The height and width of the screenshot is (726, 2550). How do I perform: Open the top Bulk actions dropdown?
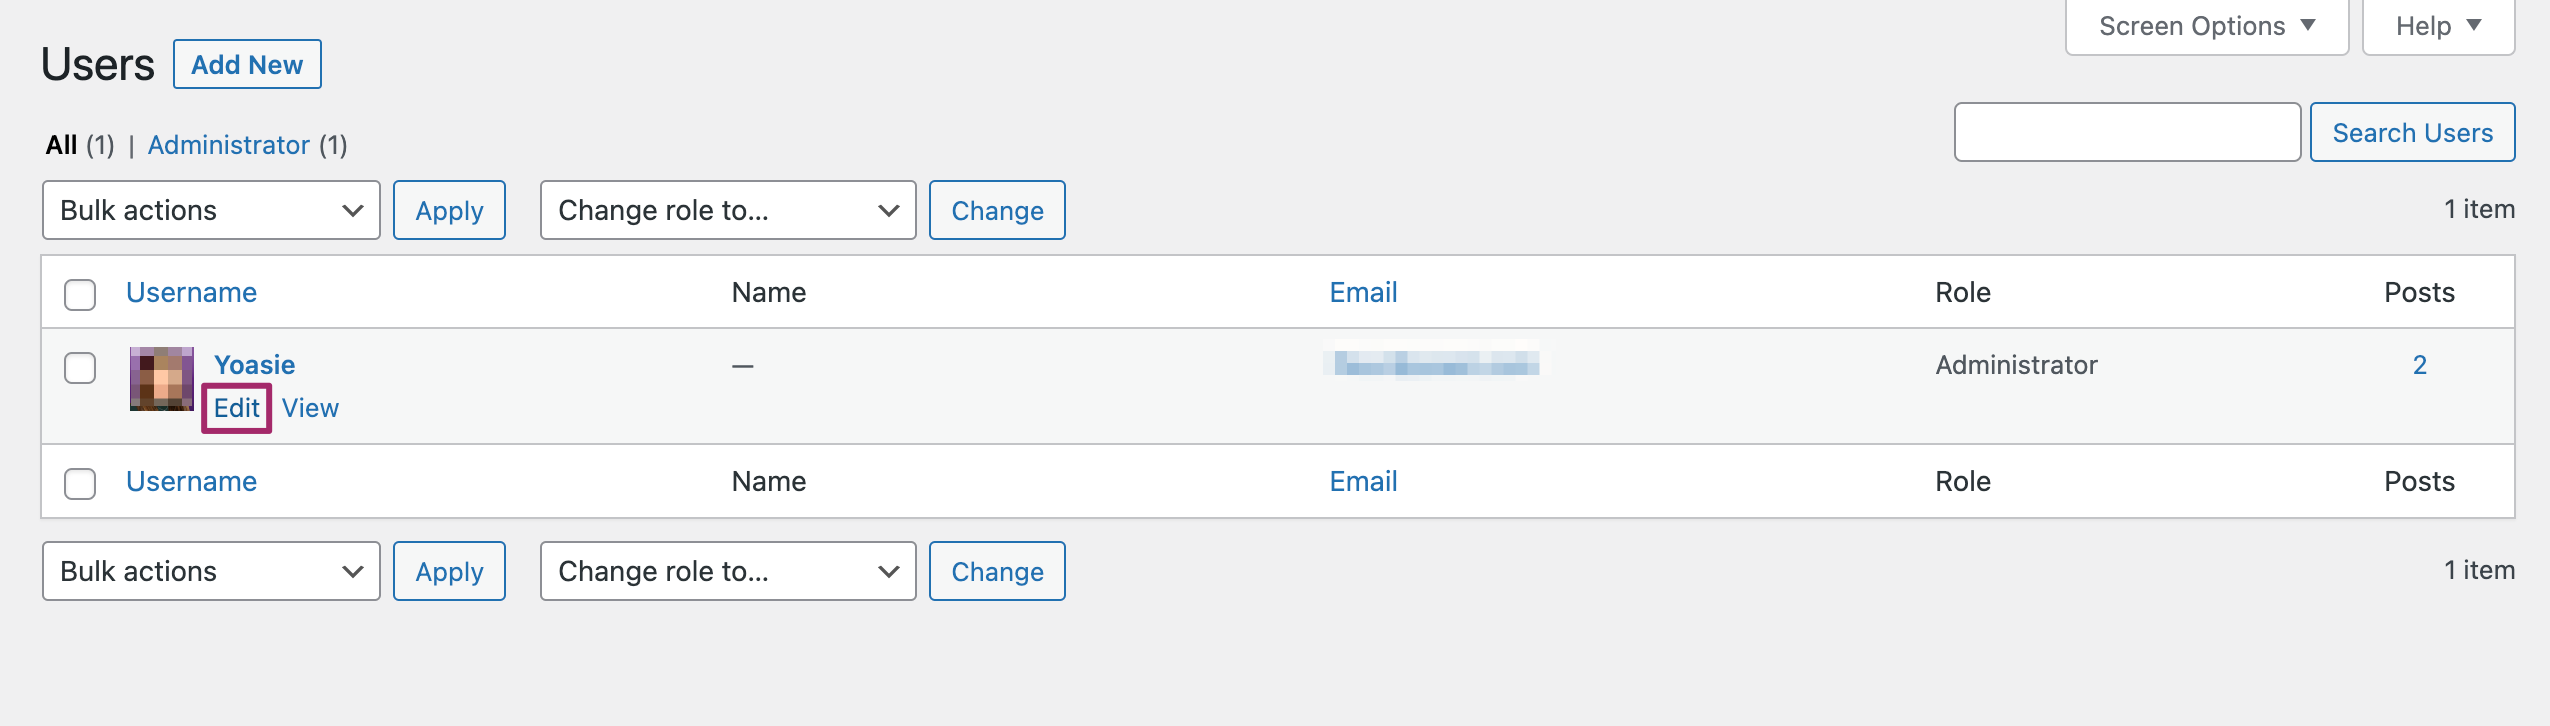tap(211, 210)
